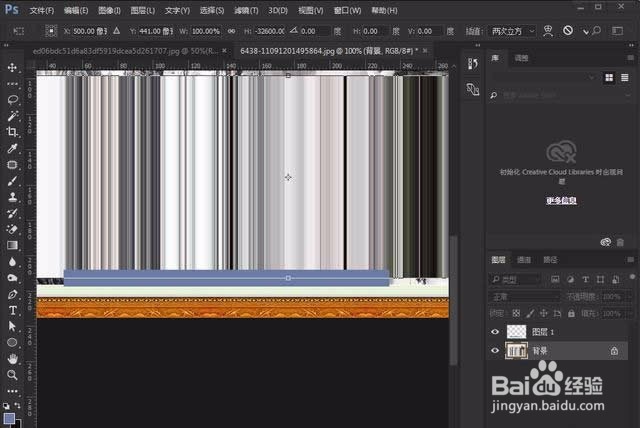This screenshot has height=428, width=640.
Task: Open the History panel icon in dock
Action: coord(473,64)
